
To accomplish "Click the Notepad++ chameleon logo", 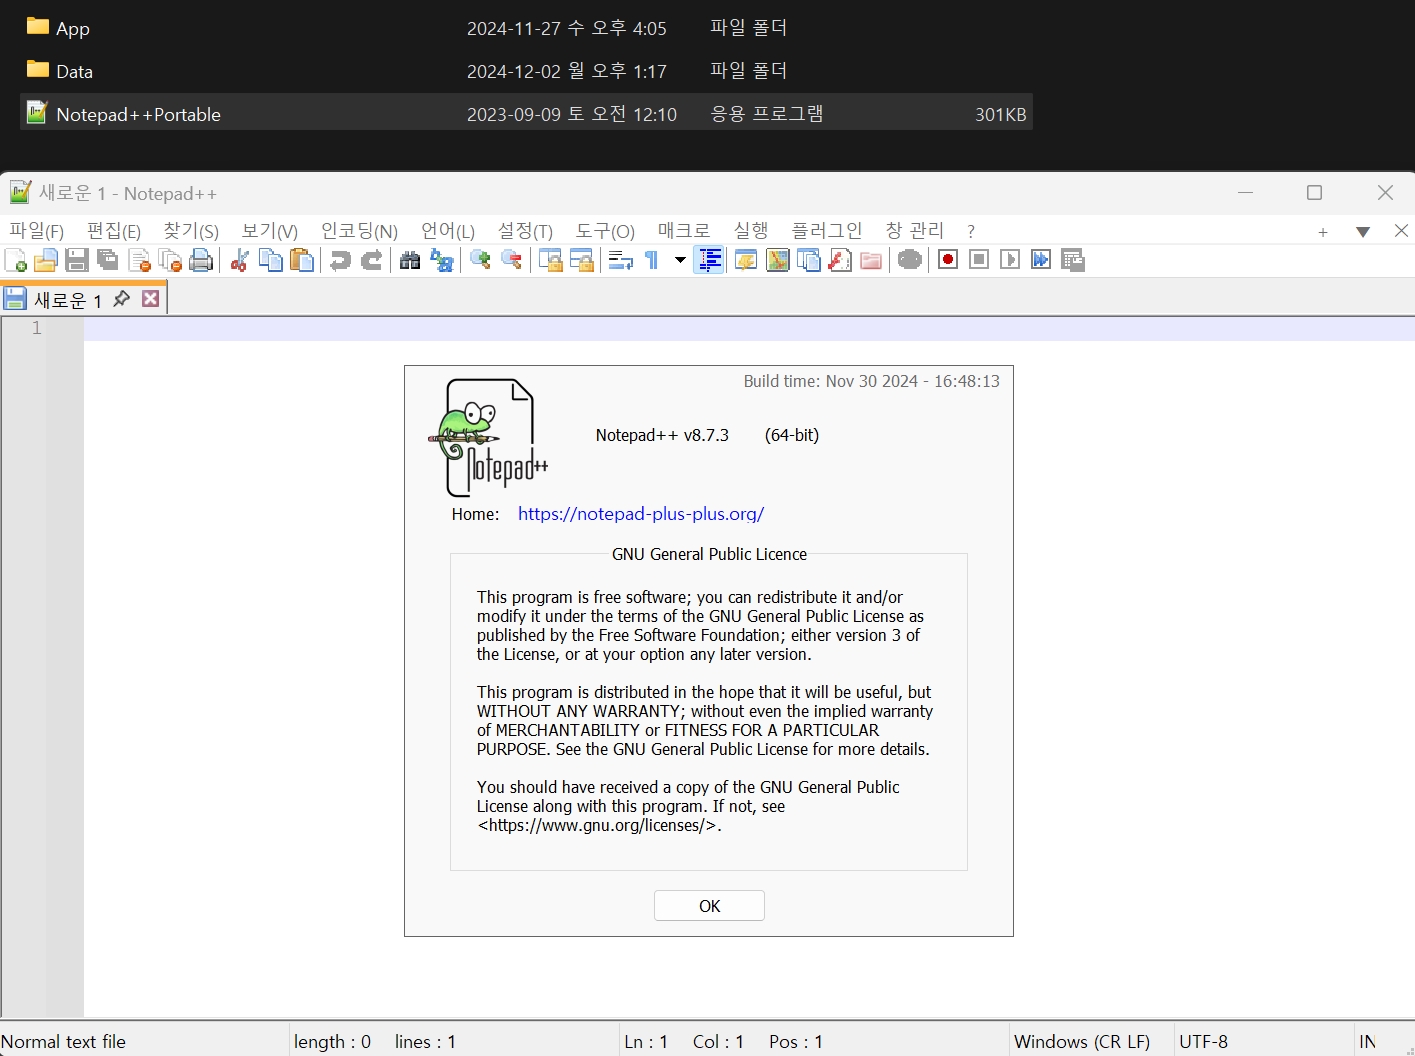I will click(489, 438).
